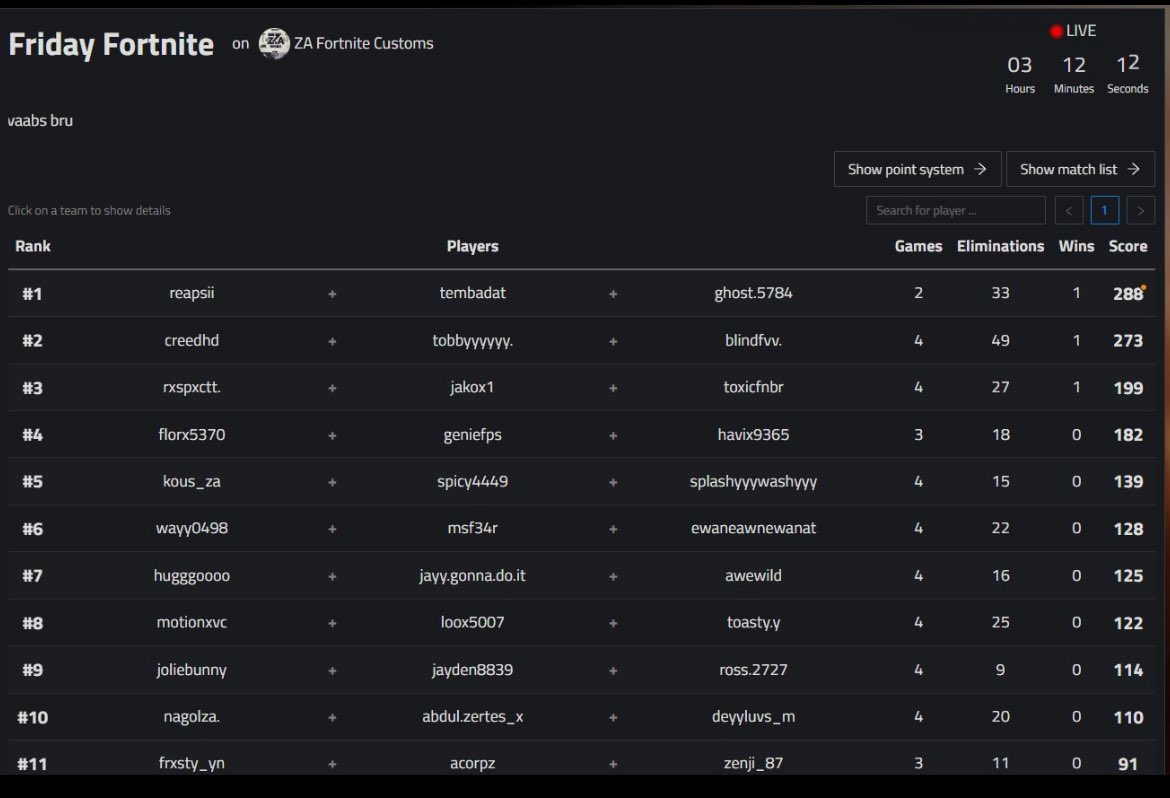Open the ZA Fortnite Customs logo icon

(x=274, y=43)
